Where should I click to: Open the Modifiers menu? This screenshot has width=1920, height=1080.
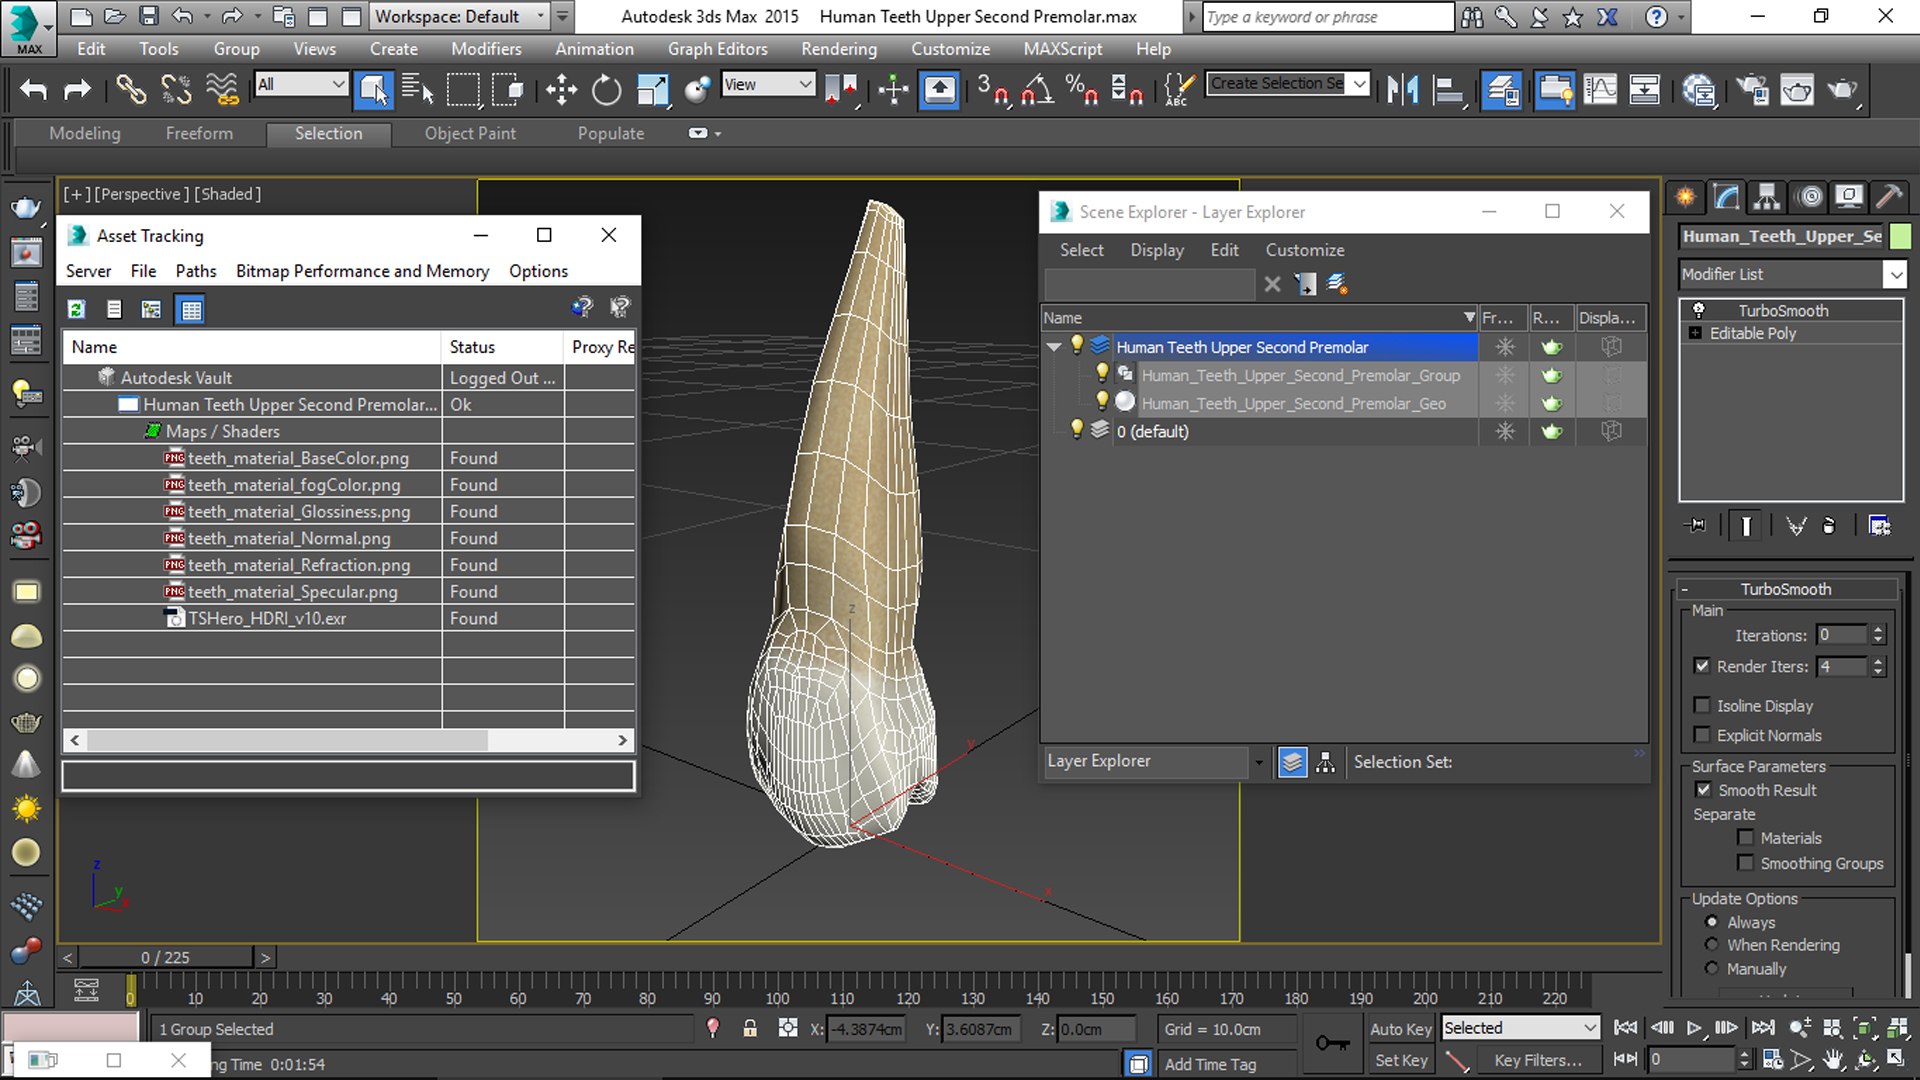[486, 49]
